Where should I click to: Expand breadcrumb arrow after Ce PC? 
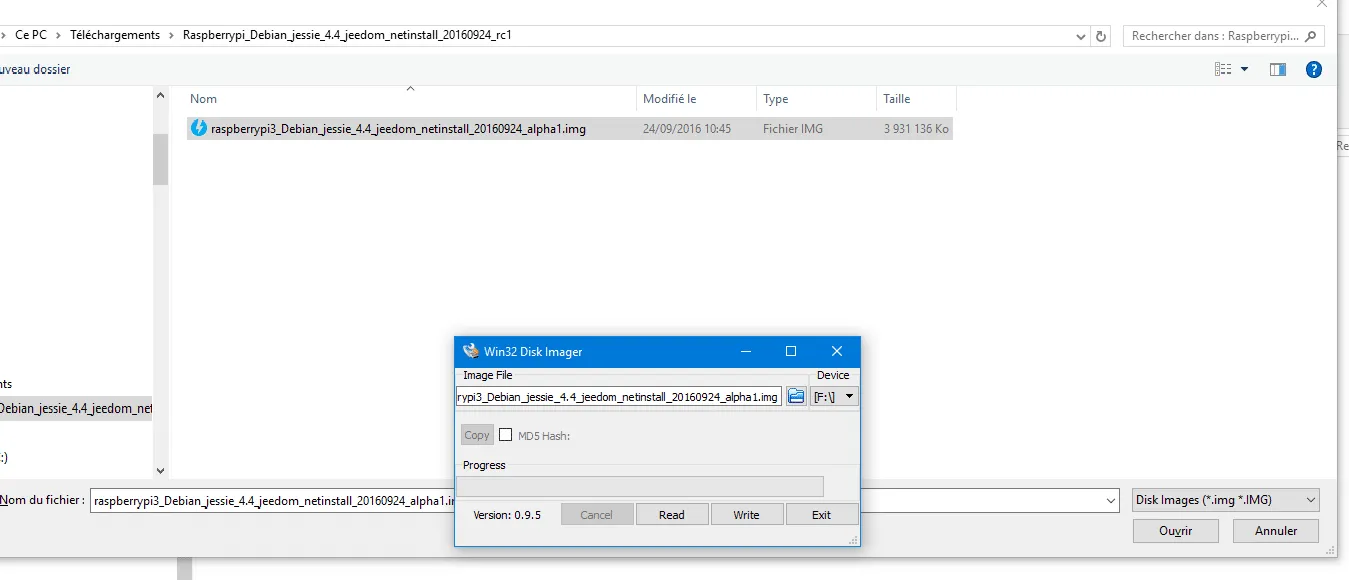coord(58,35)
